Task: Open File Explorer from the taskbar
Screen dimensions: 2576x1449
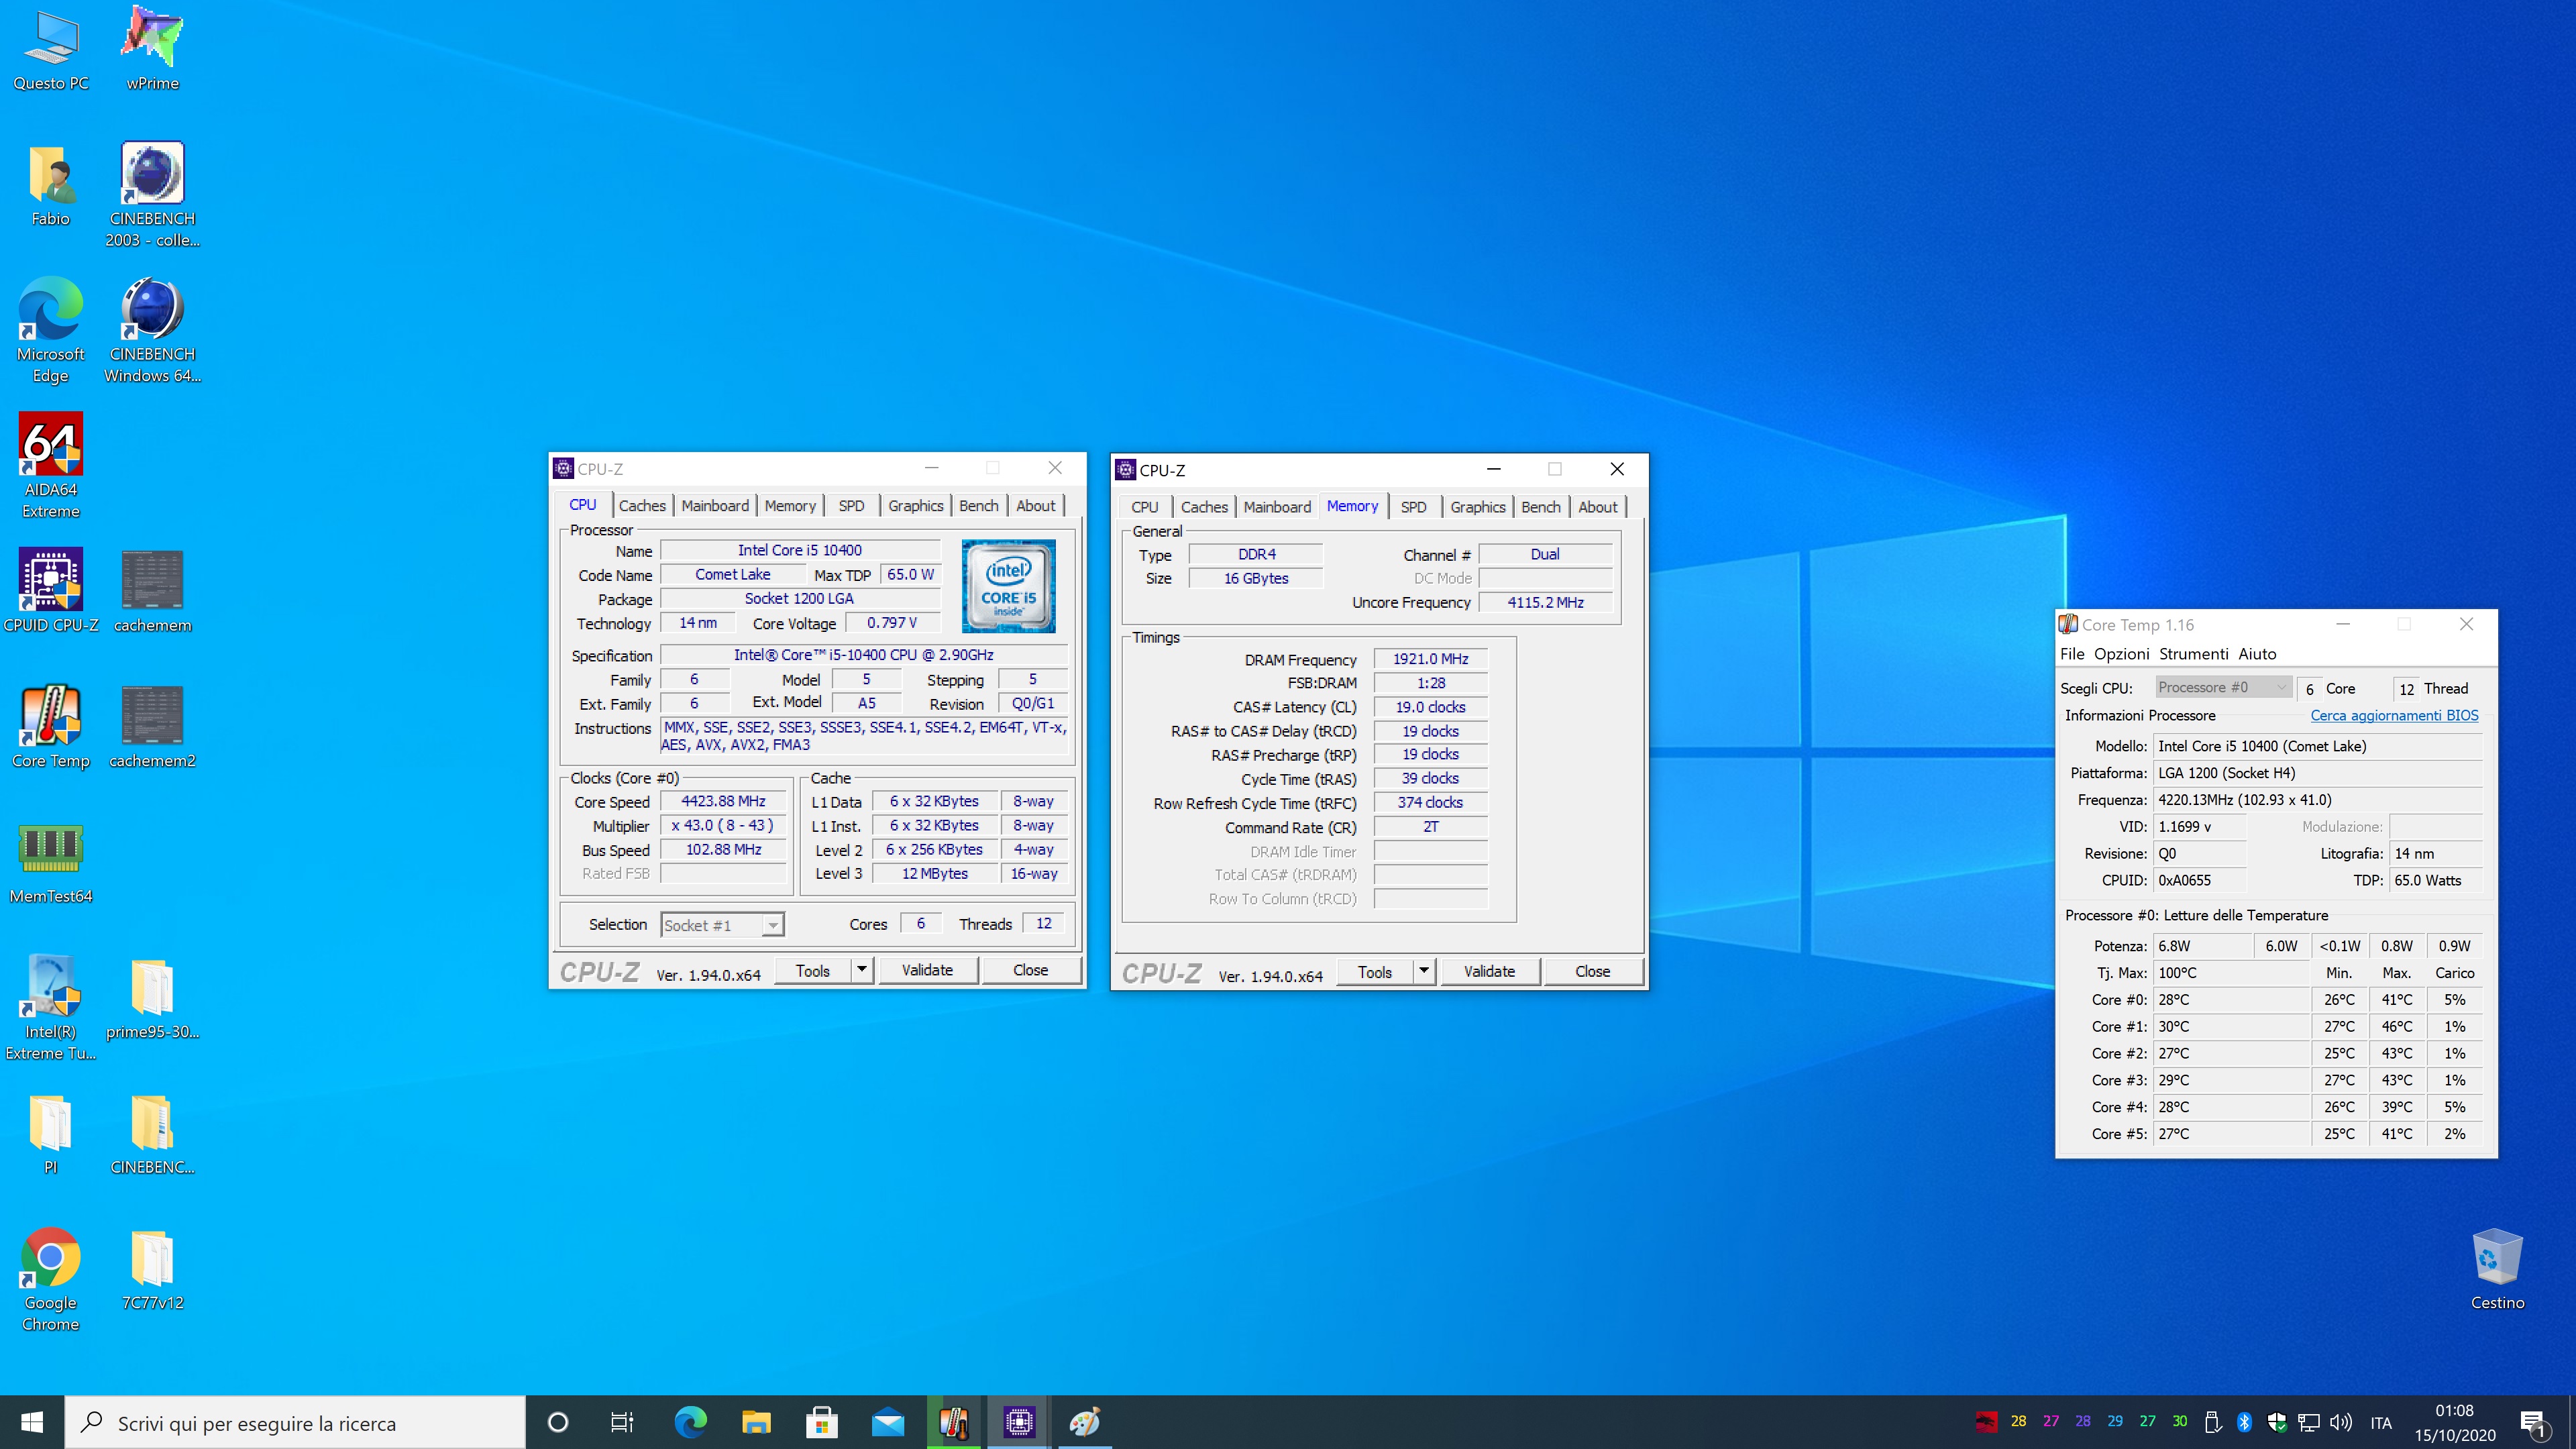Action: [x=756, y=1422]
